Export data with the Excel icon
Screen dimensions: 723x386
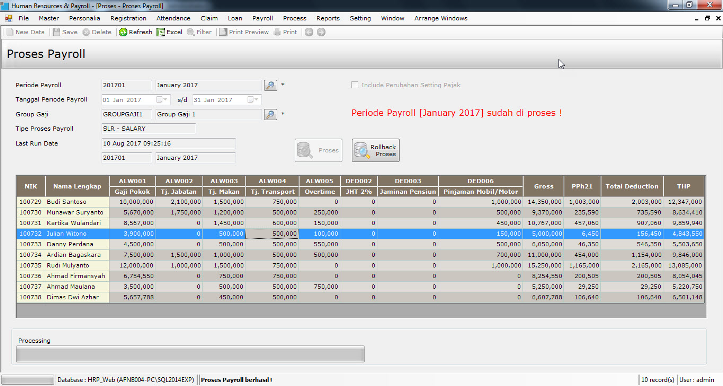point(160,32)
